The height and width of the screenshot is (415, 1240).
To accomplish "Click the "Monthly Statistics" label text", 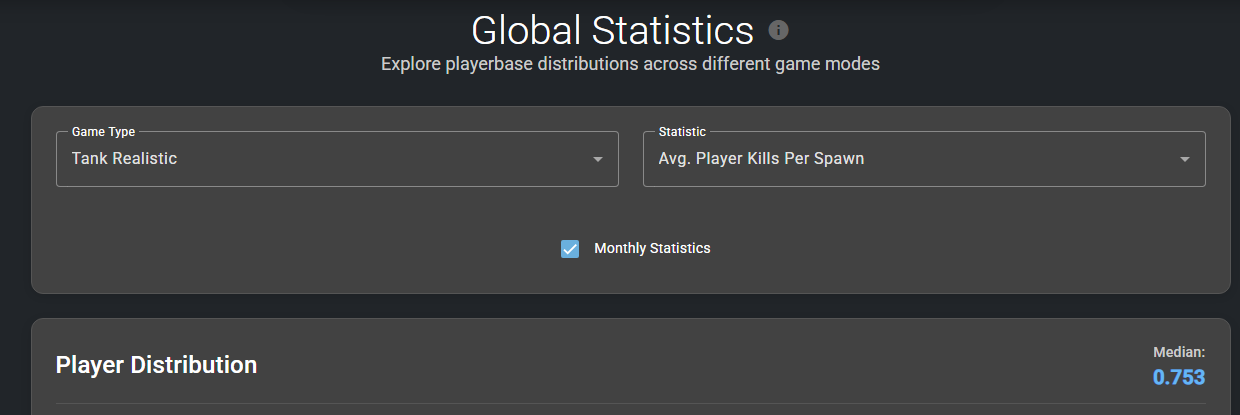I will click(652, 248).
